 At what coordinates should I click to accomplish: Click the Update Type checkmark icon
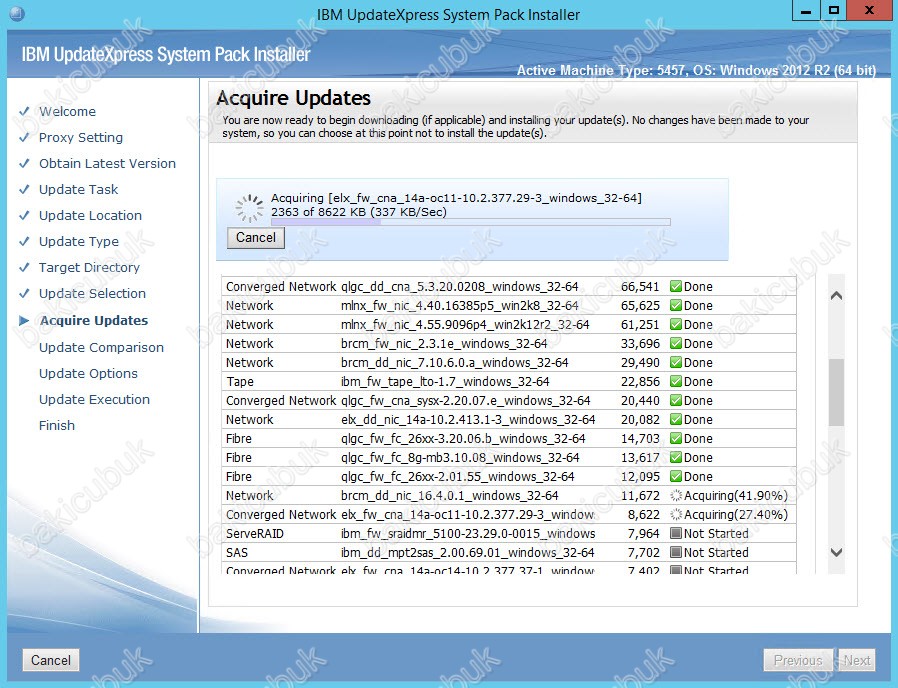coord(24,241)
